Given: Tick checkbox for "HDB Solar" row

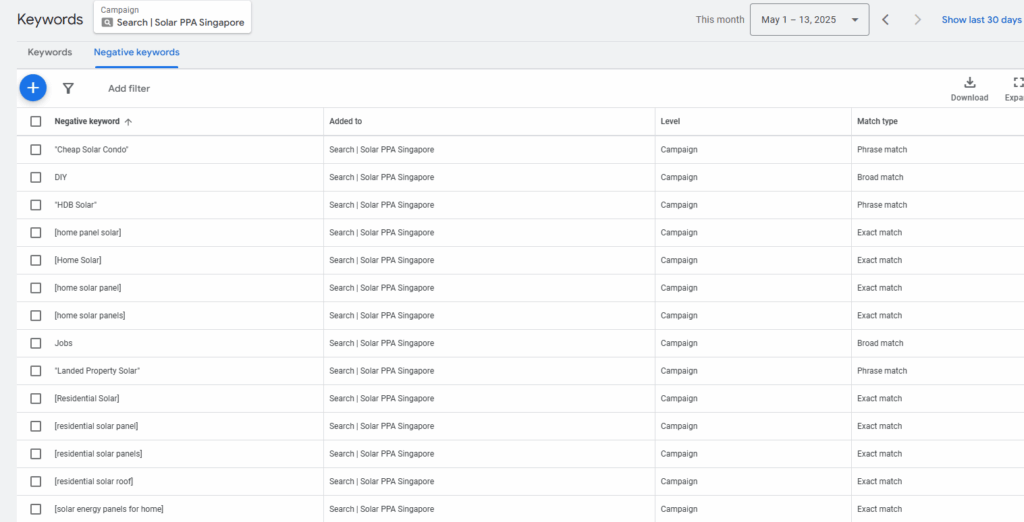Looking at the screenshot, I should pos(36,205).
